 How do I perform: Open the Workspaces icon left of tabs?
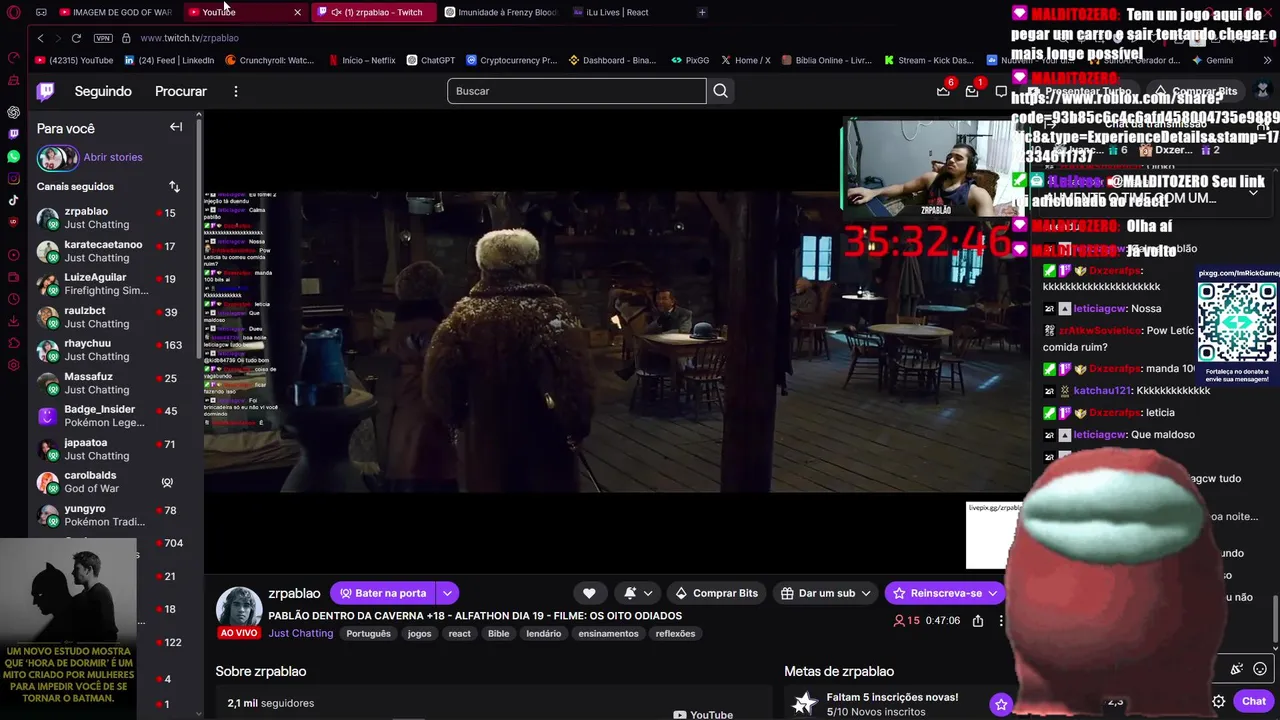41,12
